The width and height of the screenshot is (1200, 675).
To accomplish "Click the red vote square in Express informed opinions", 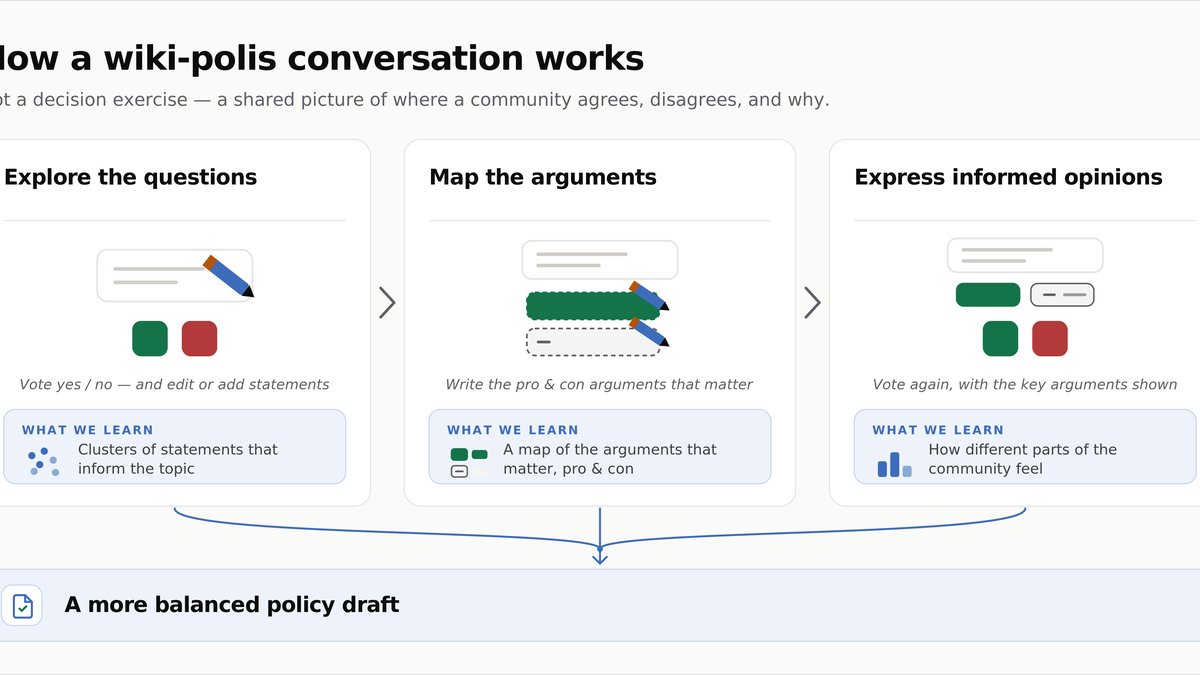I will coord(1050,339).
